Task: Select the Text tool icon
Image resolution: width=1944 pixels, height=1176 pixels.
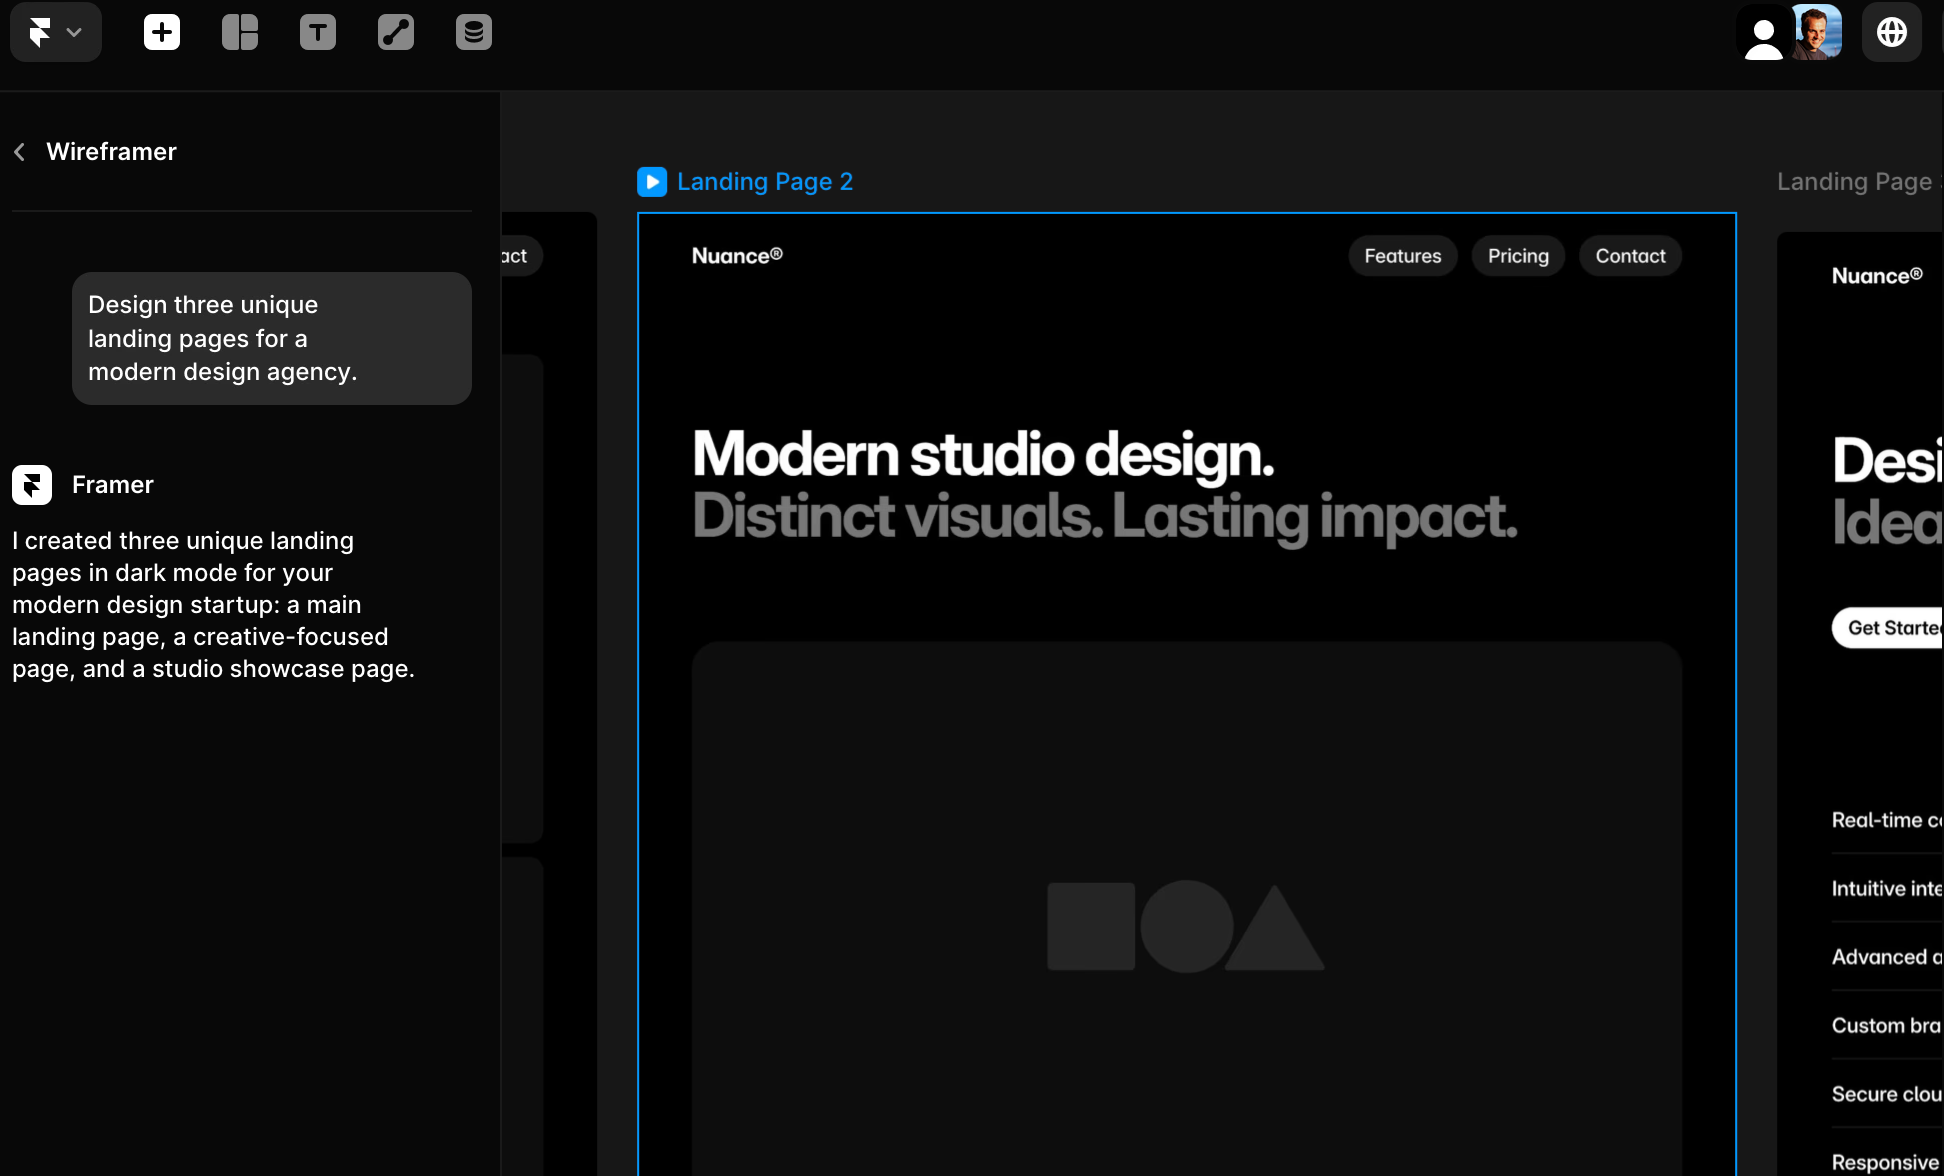Action: click(318, 32)
